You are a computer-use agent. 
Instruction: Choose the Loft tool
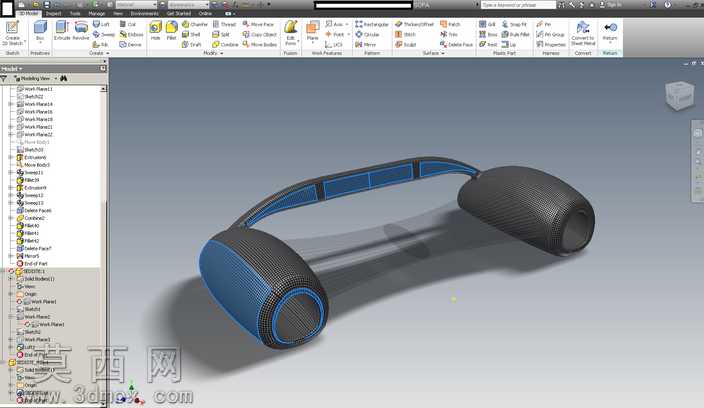tap(101, 24)
